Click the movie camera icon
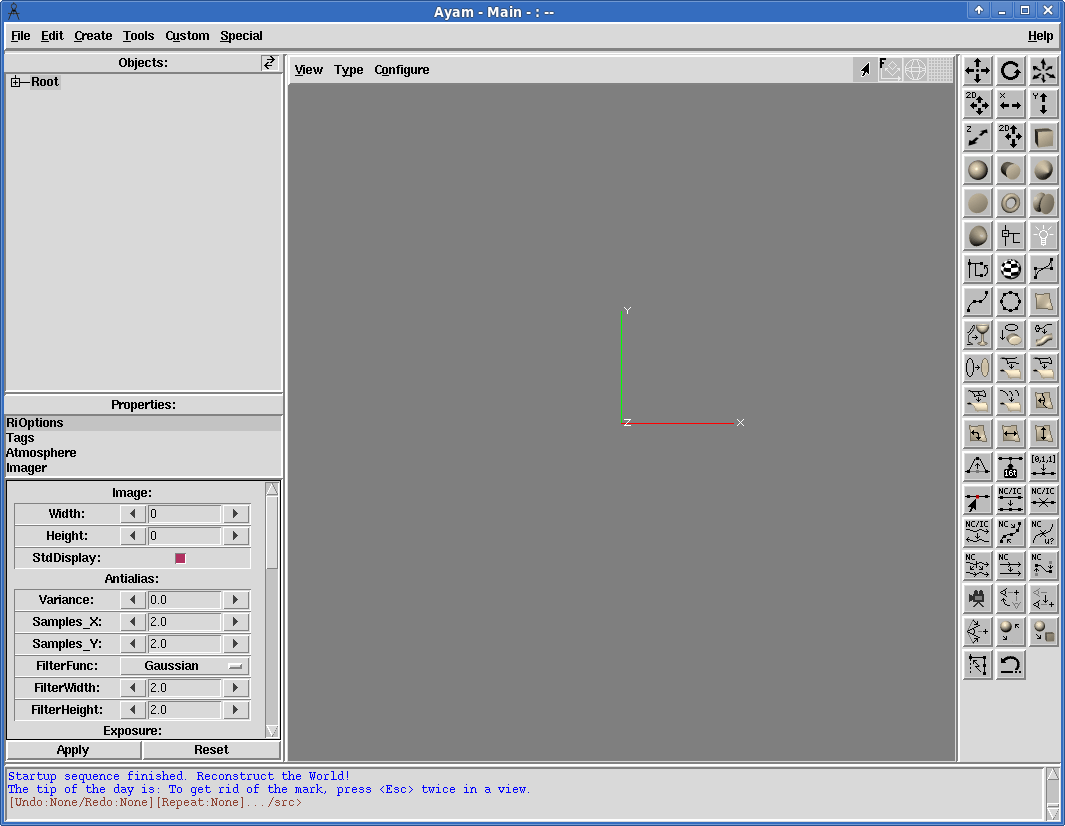This screenshot has height=826, width=1065. point(977,599)
